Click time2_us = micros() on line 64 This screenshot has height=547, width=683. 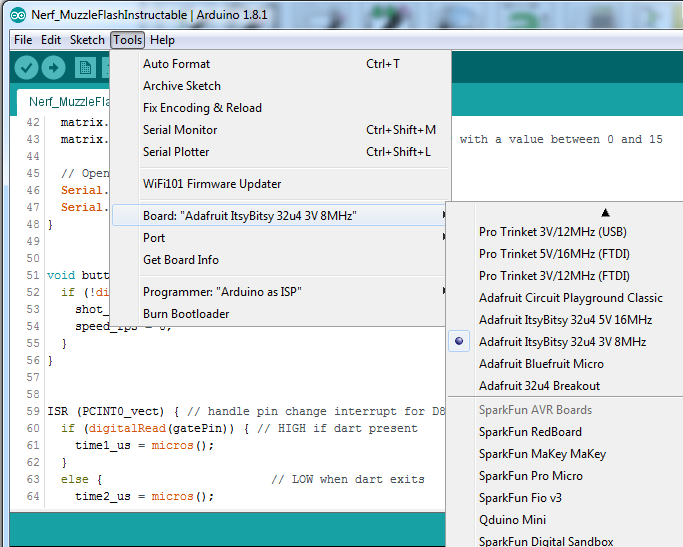pos(145,496)
